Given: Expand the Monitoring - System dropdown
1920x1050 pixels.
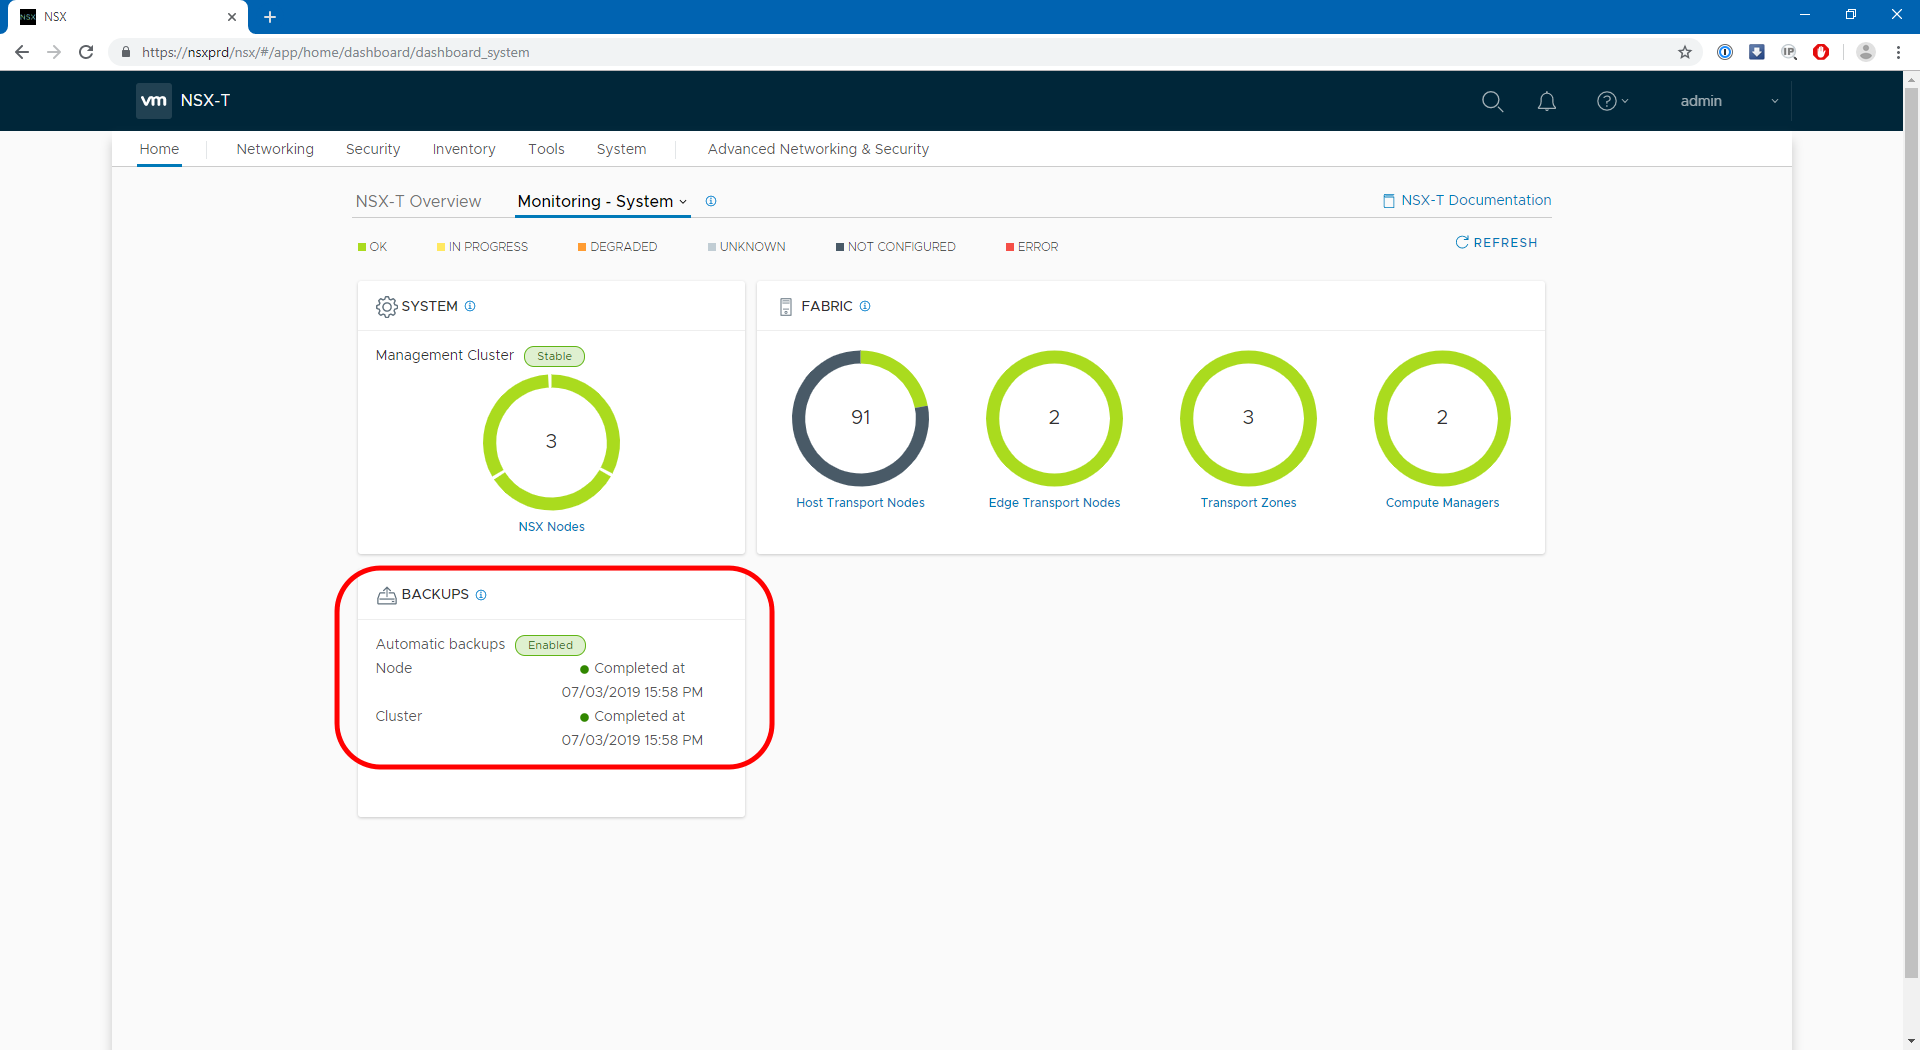Looking at the screenshot, I should 602,201.
